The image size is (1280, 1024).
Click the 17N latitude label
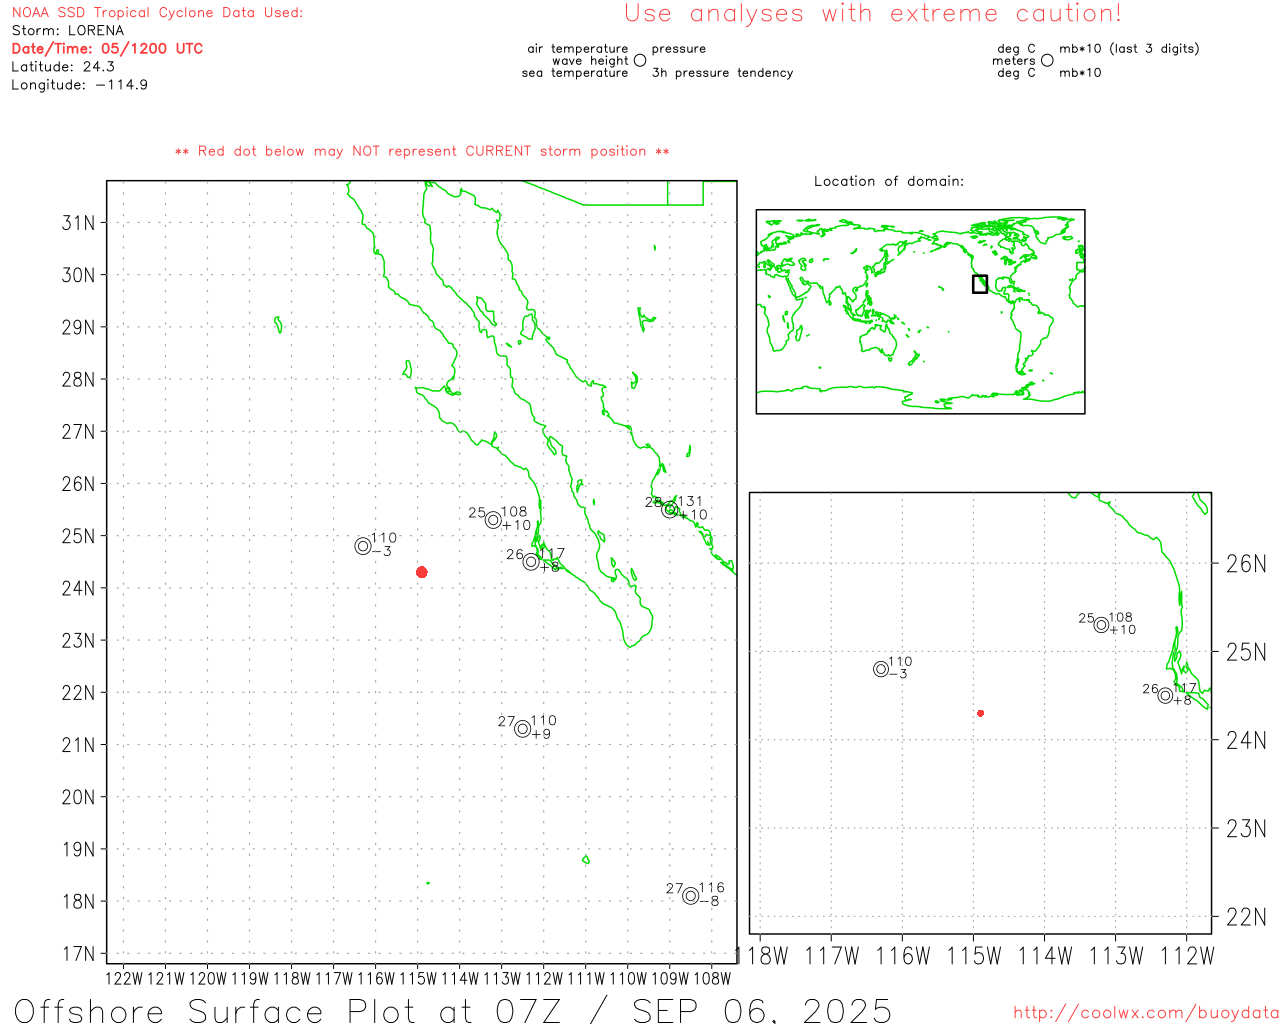pos(79,954)
